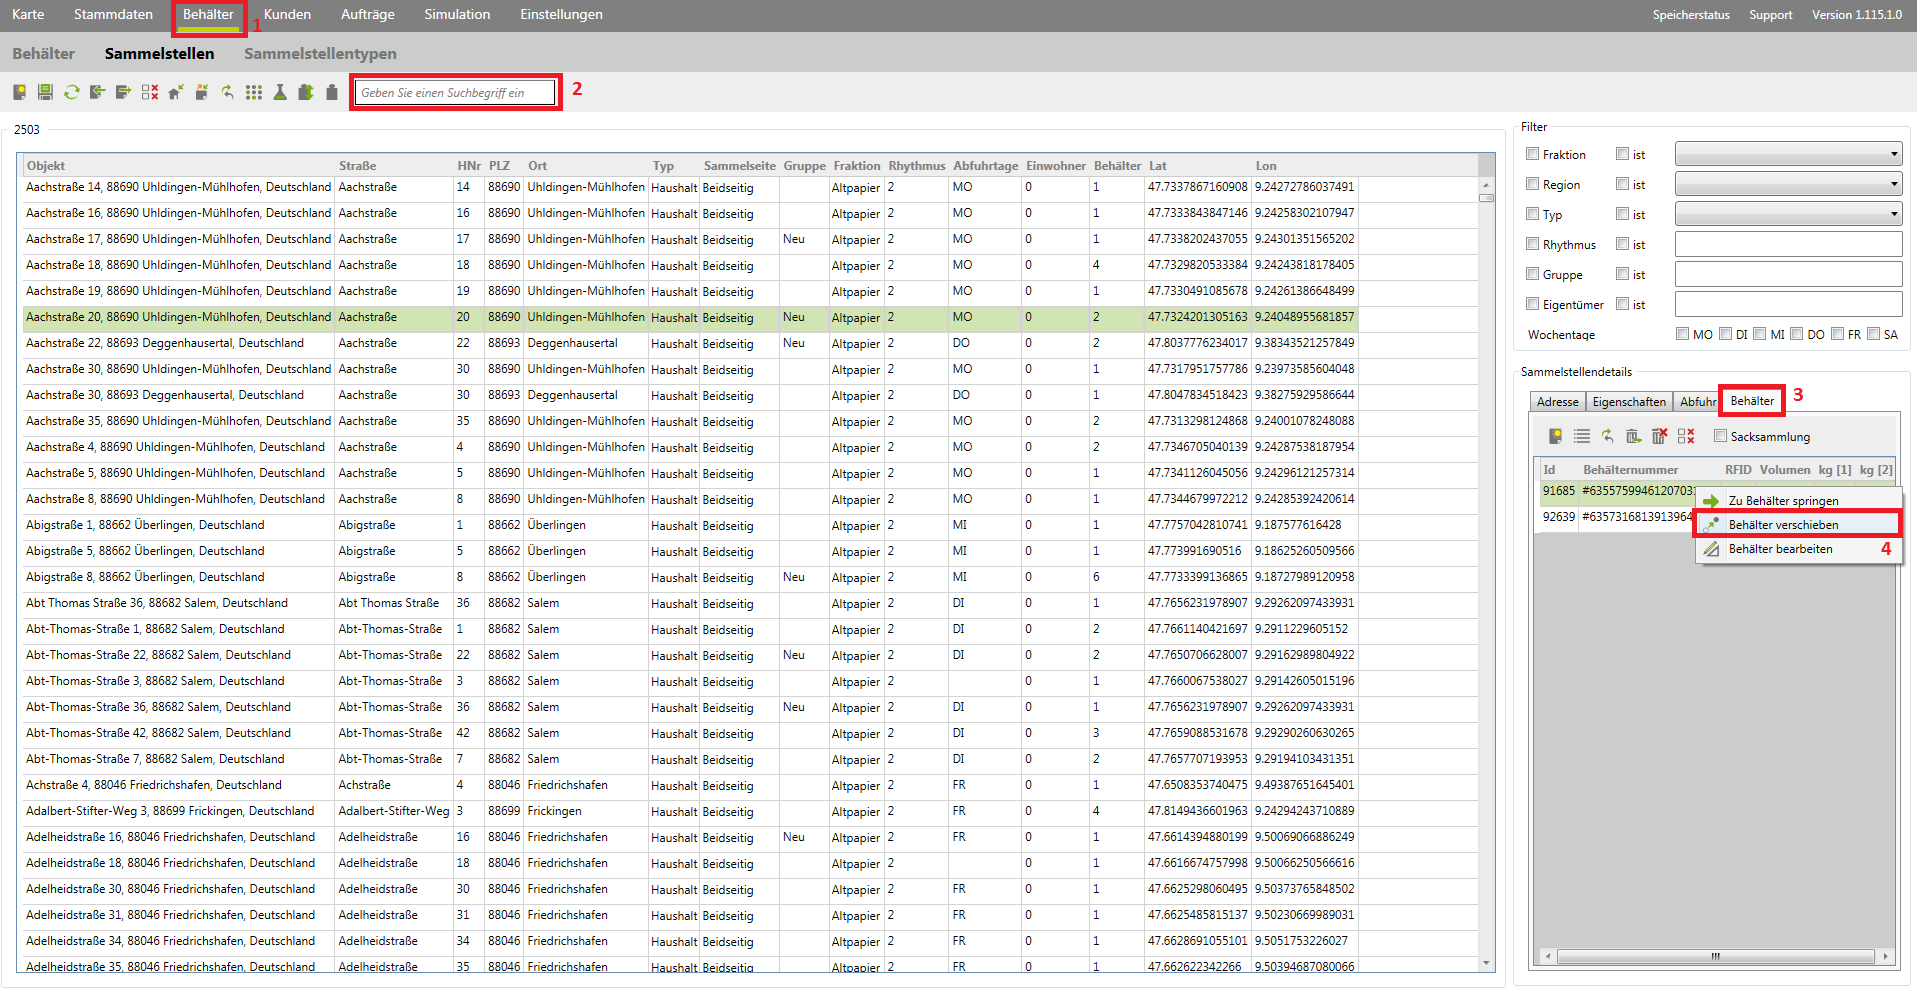The width and height of the screenshot is (1917, 989).
Task: Switch to the Behälter sub-tab below menu bar
Action: tap(43, 53)
